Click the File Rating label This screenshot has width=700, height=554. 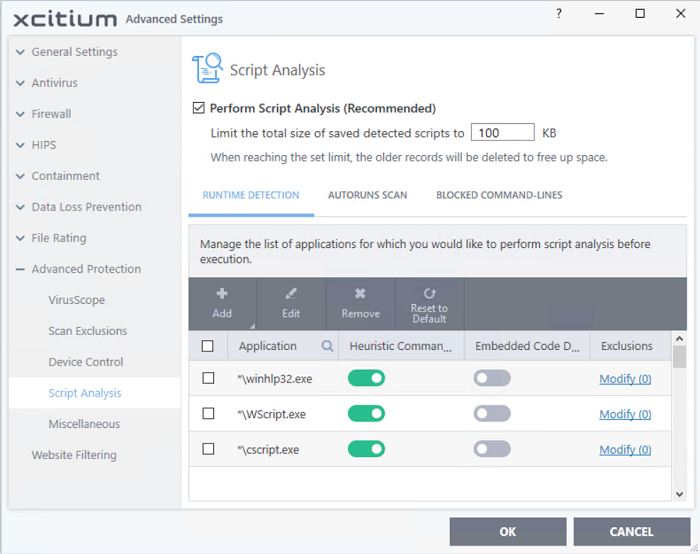[x=59, y=238]
